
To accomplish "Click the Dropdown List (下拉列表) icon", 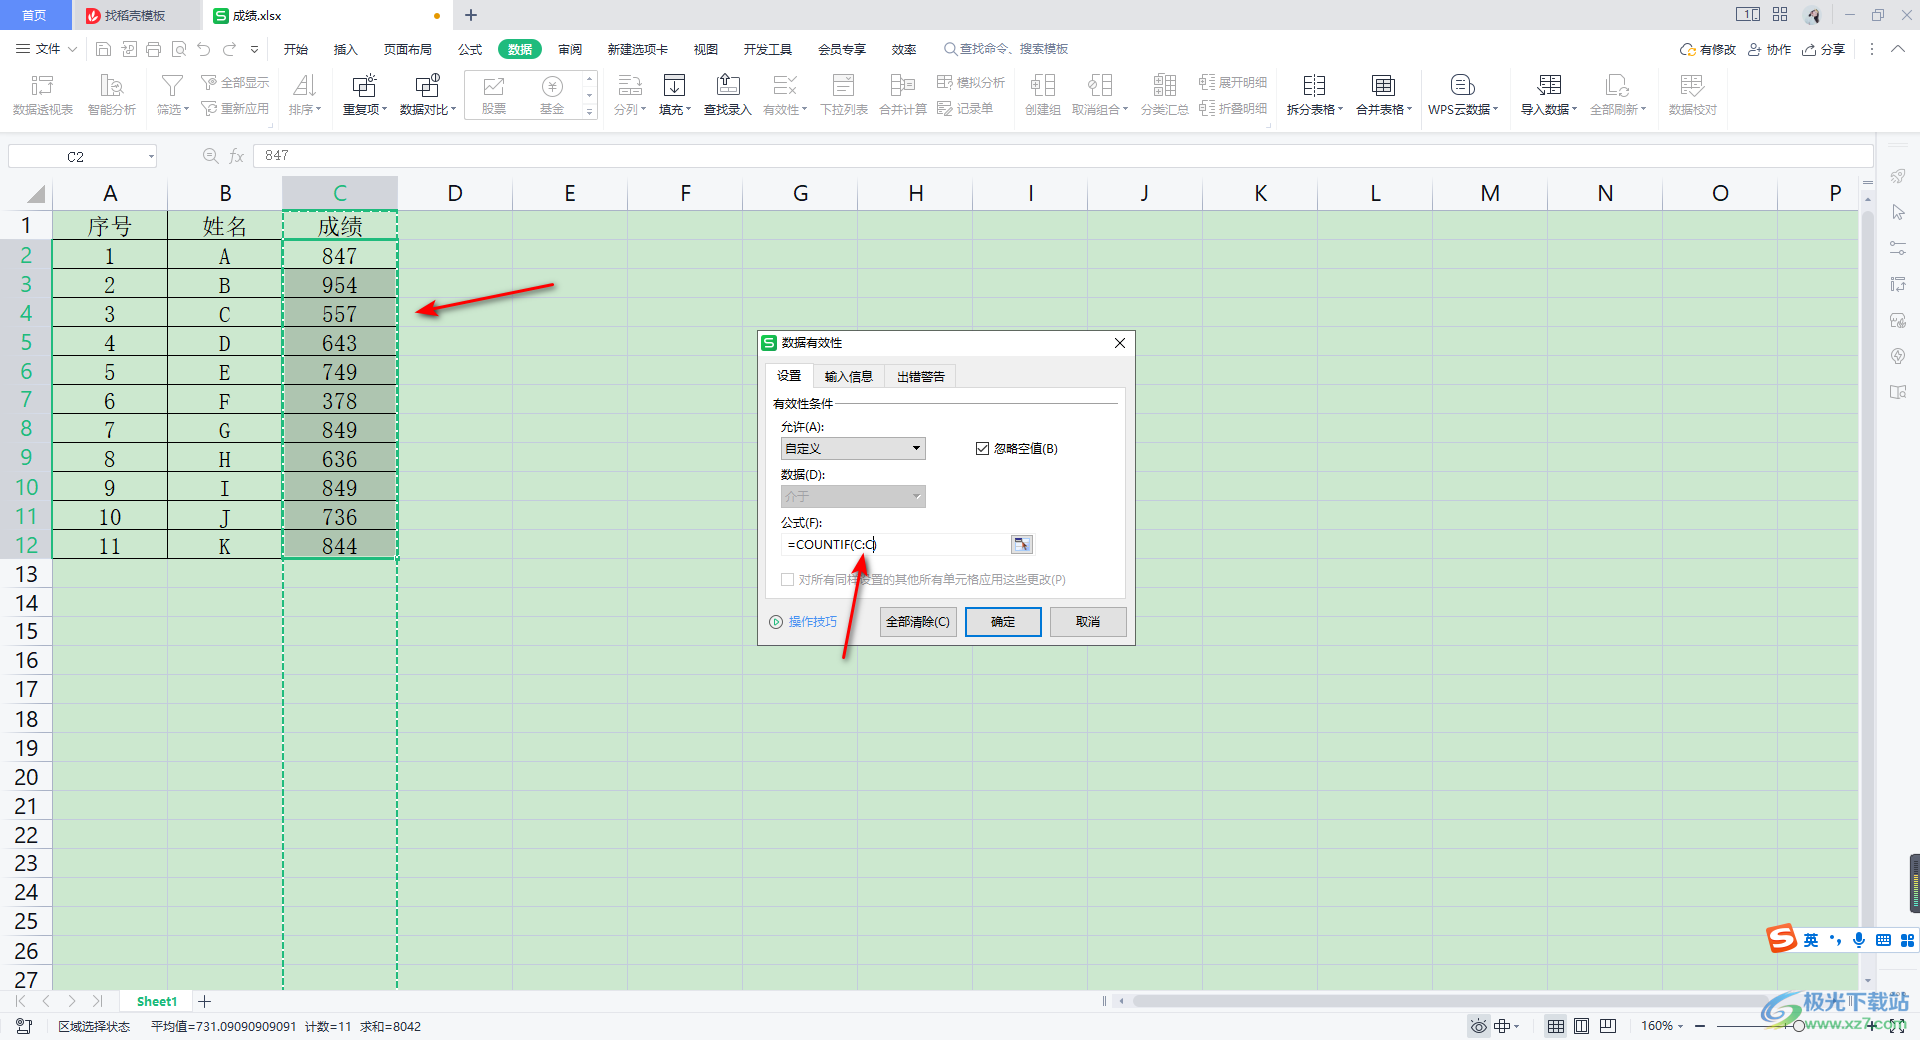I will click(x=844, y=95).
